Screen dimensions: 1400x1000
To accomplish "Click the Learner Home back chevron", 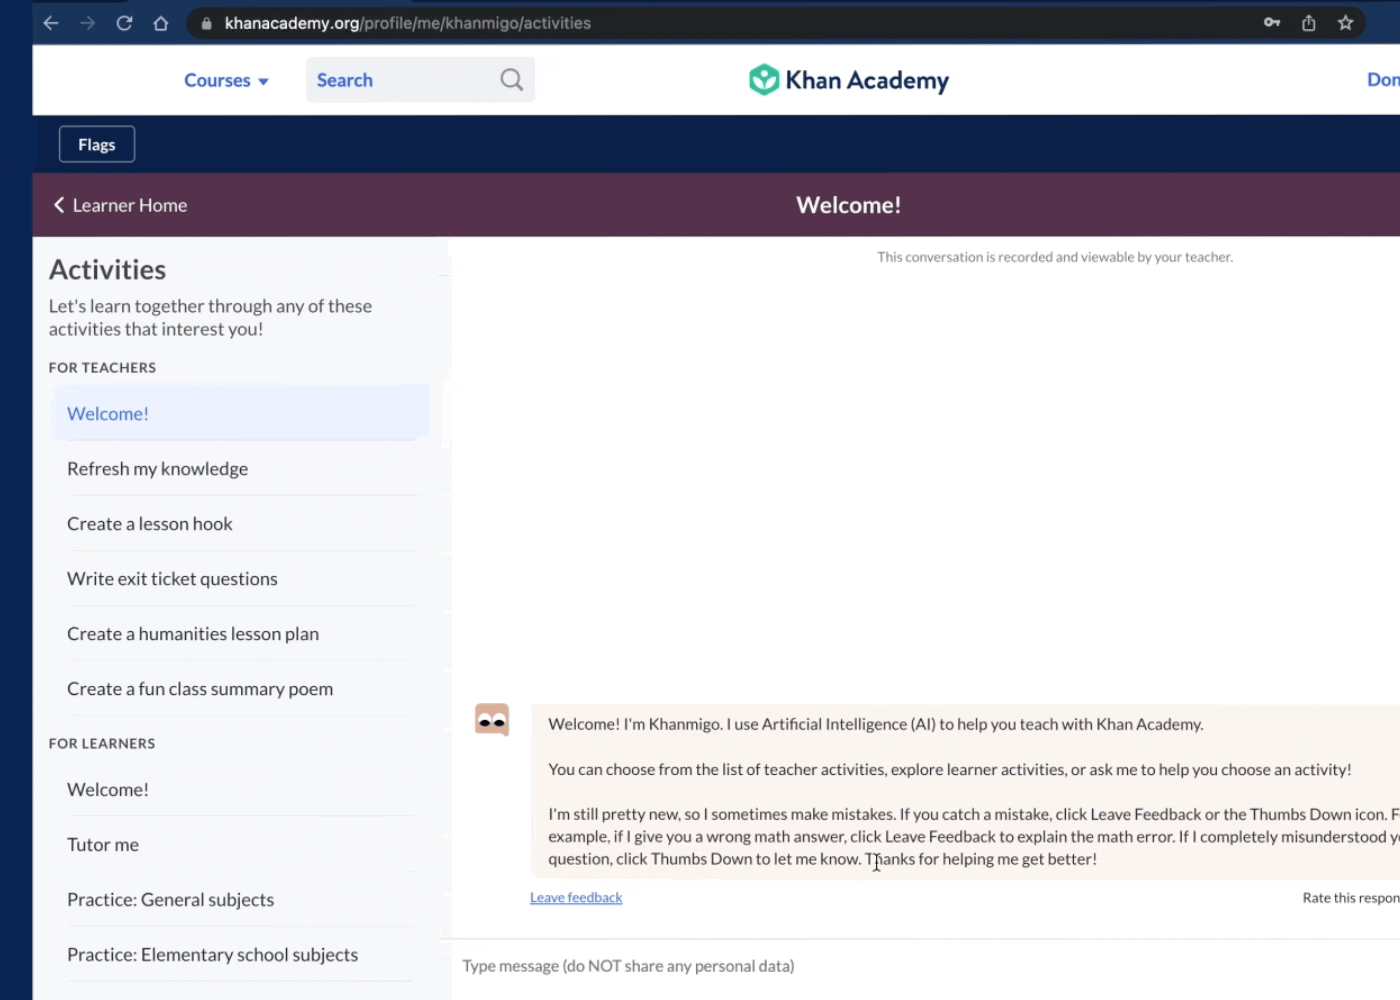I will [x=59, y=205].
